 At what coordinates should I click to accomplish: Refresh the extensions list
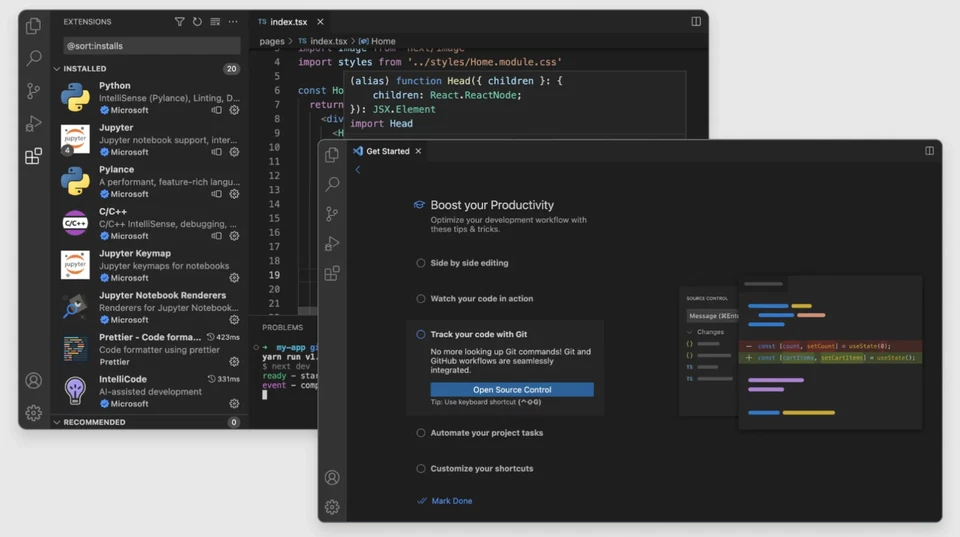click(x=197, y=21)
